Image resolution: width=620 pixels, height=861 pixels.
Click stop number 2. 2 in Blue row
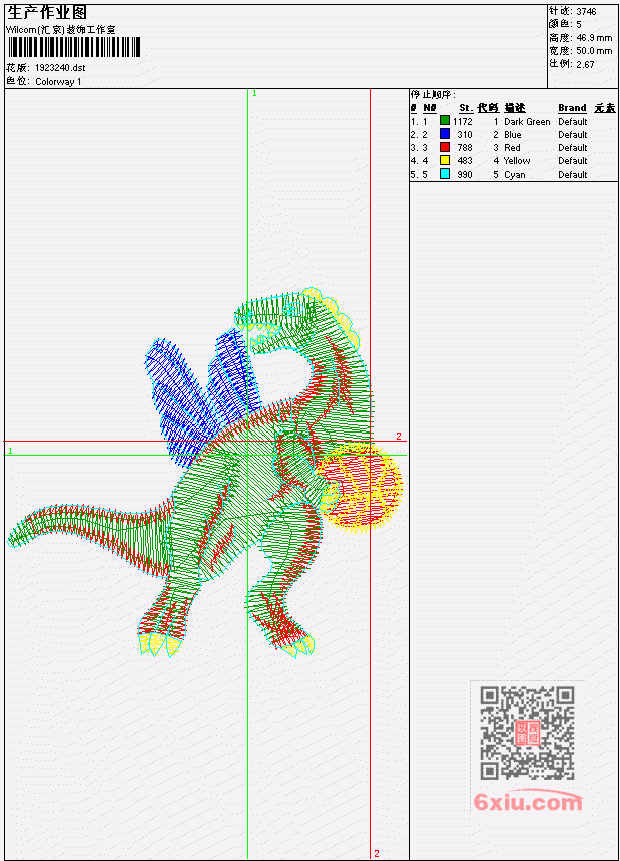419,135
